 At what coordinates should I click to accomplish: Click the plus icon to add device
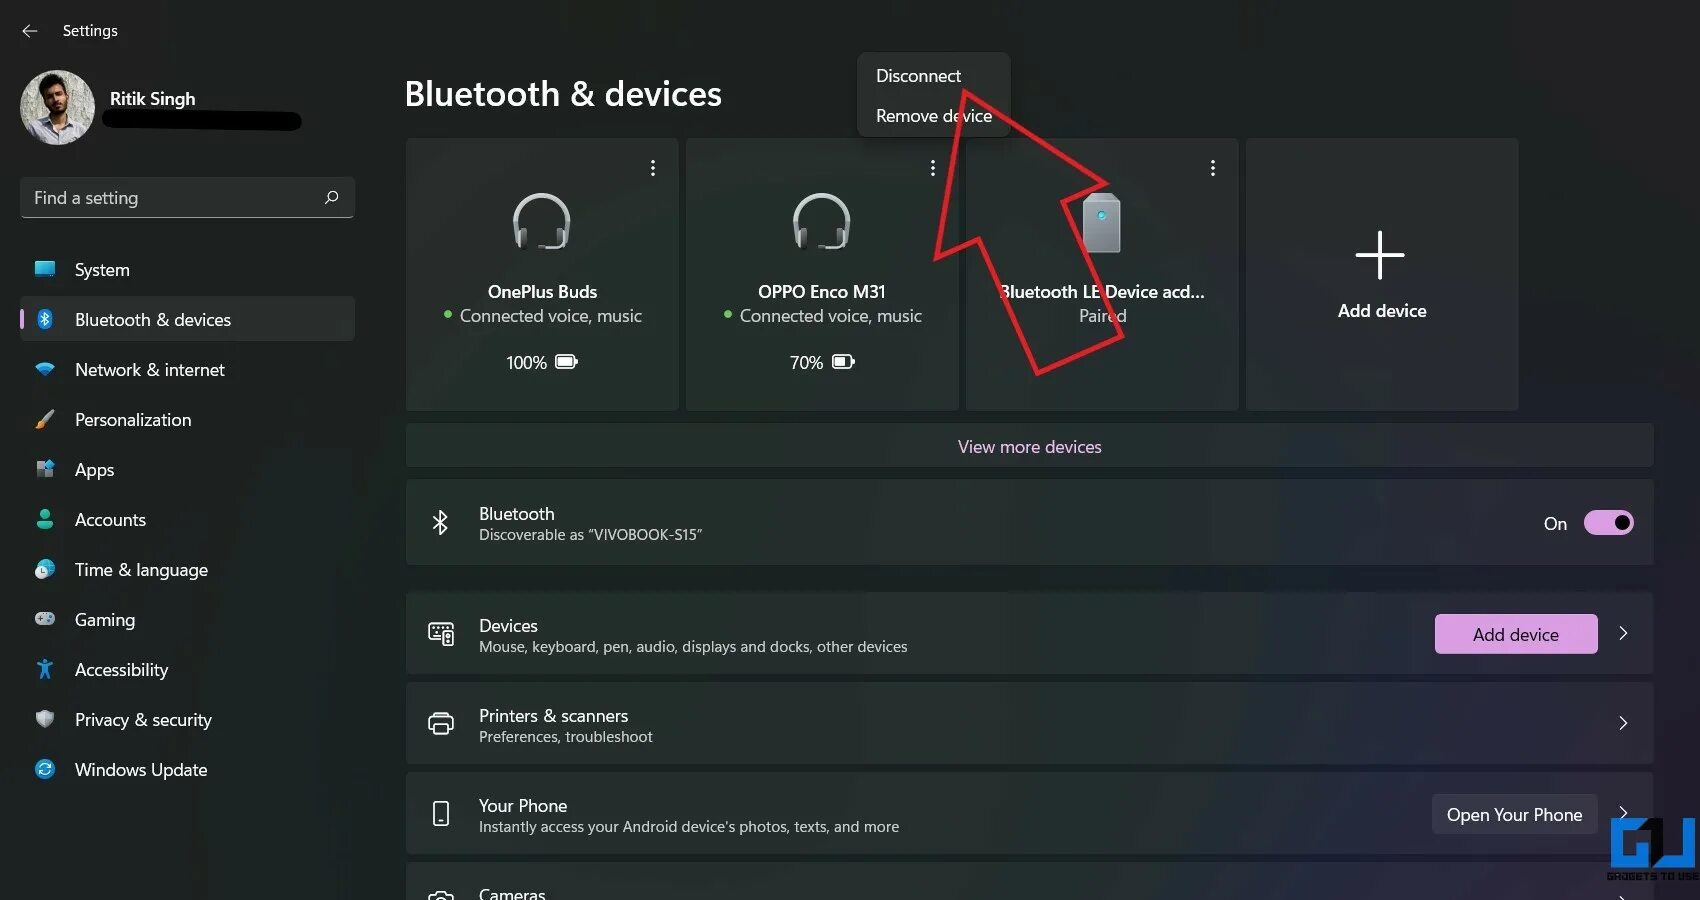click(x=1380, y=255)
